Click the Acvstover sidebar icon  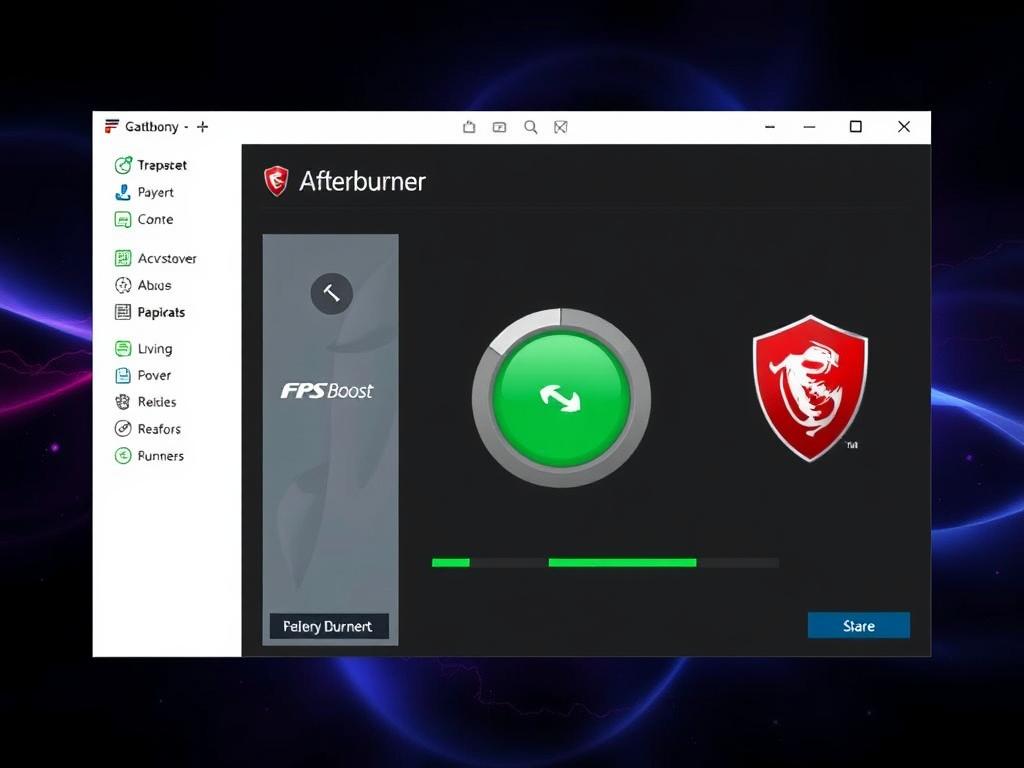(123, 258)
